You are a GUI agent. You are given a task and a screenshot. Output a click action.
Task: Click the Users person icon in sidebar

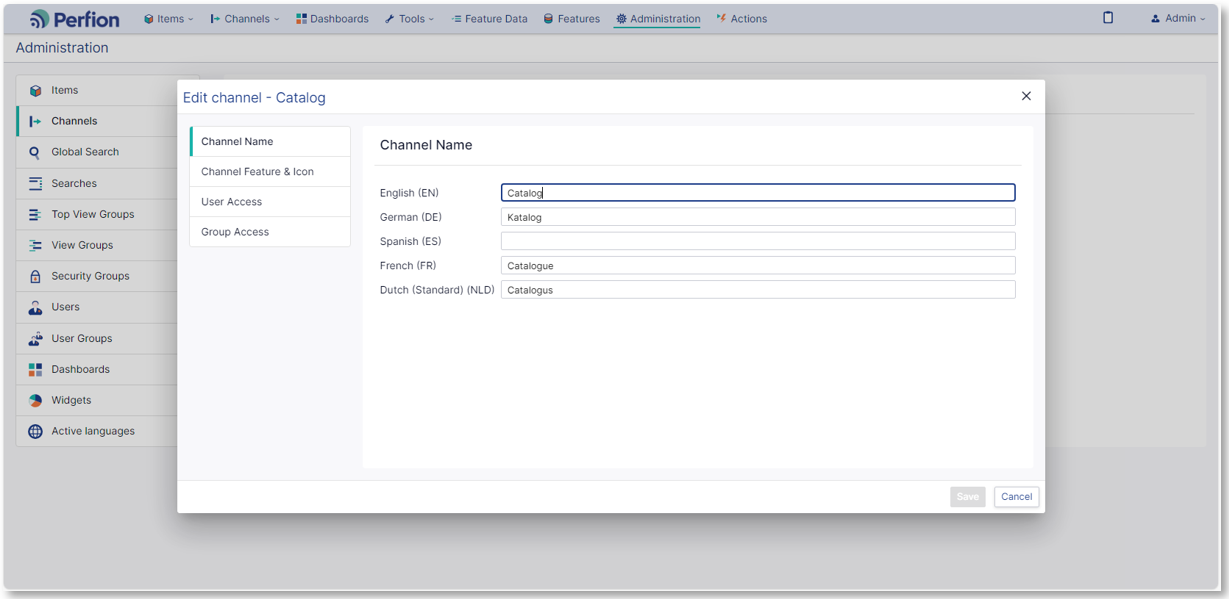tap(36, 308)
